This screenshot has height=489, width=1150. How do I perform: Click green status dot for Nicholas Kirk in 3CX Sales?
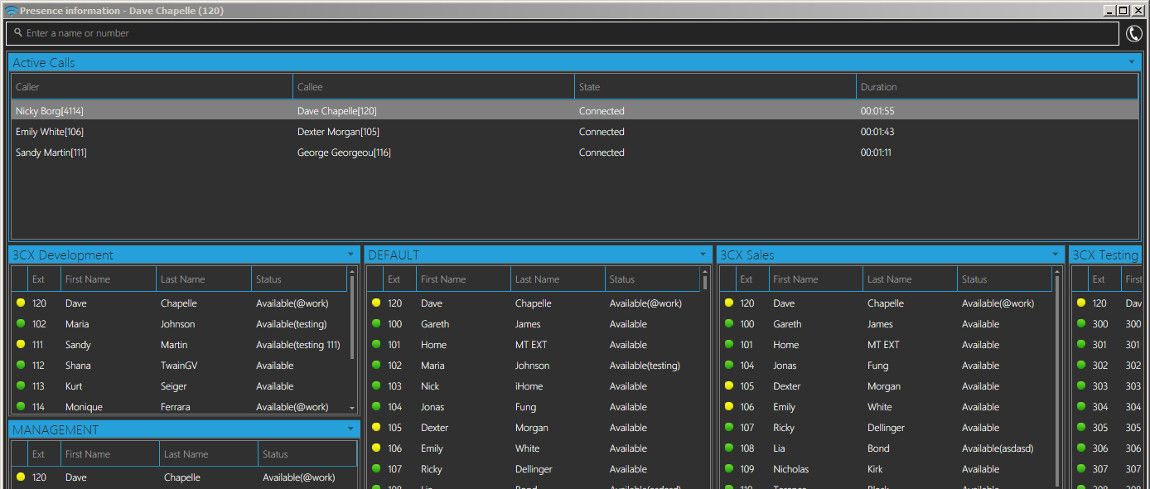tap(728, 468)
